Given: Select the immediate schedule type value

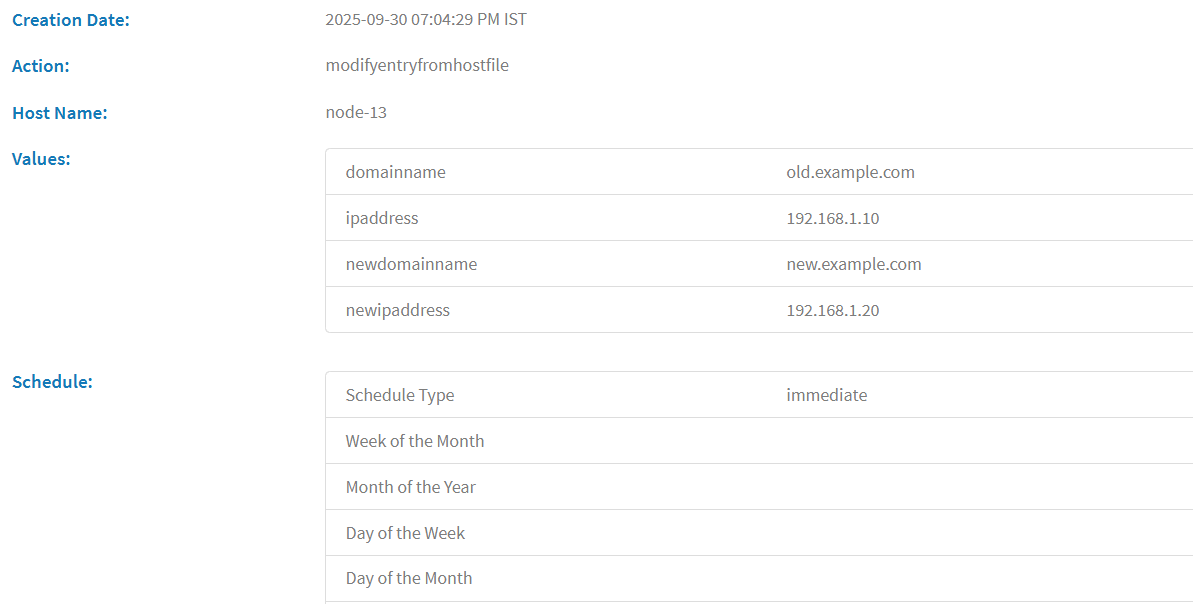Looking at the screenshot, I should 827,395.
